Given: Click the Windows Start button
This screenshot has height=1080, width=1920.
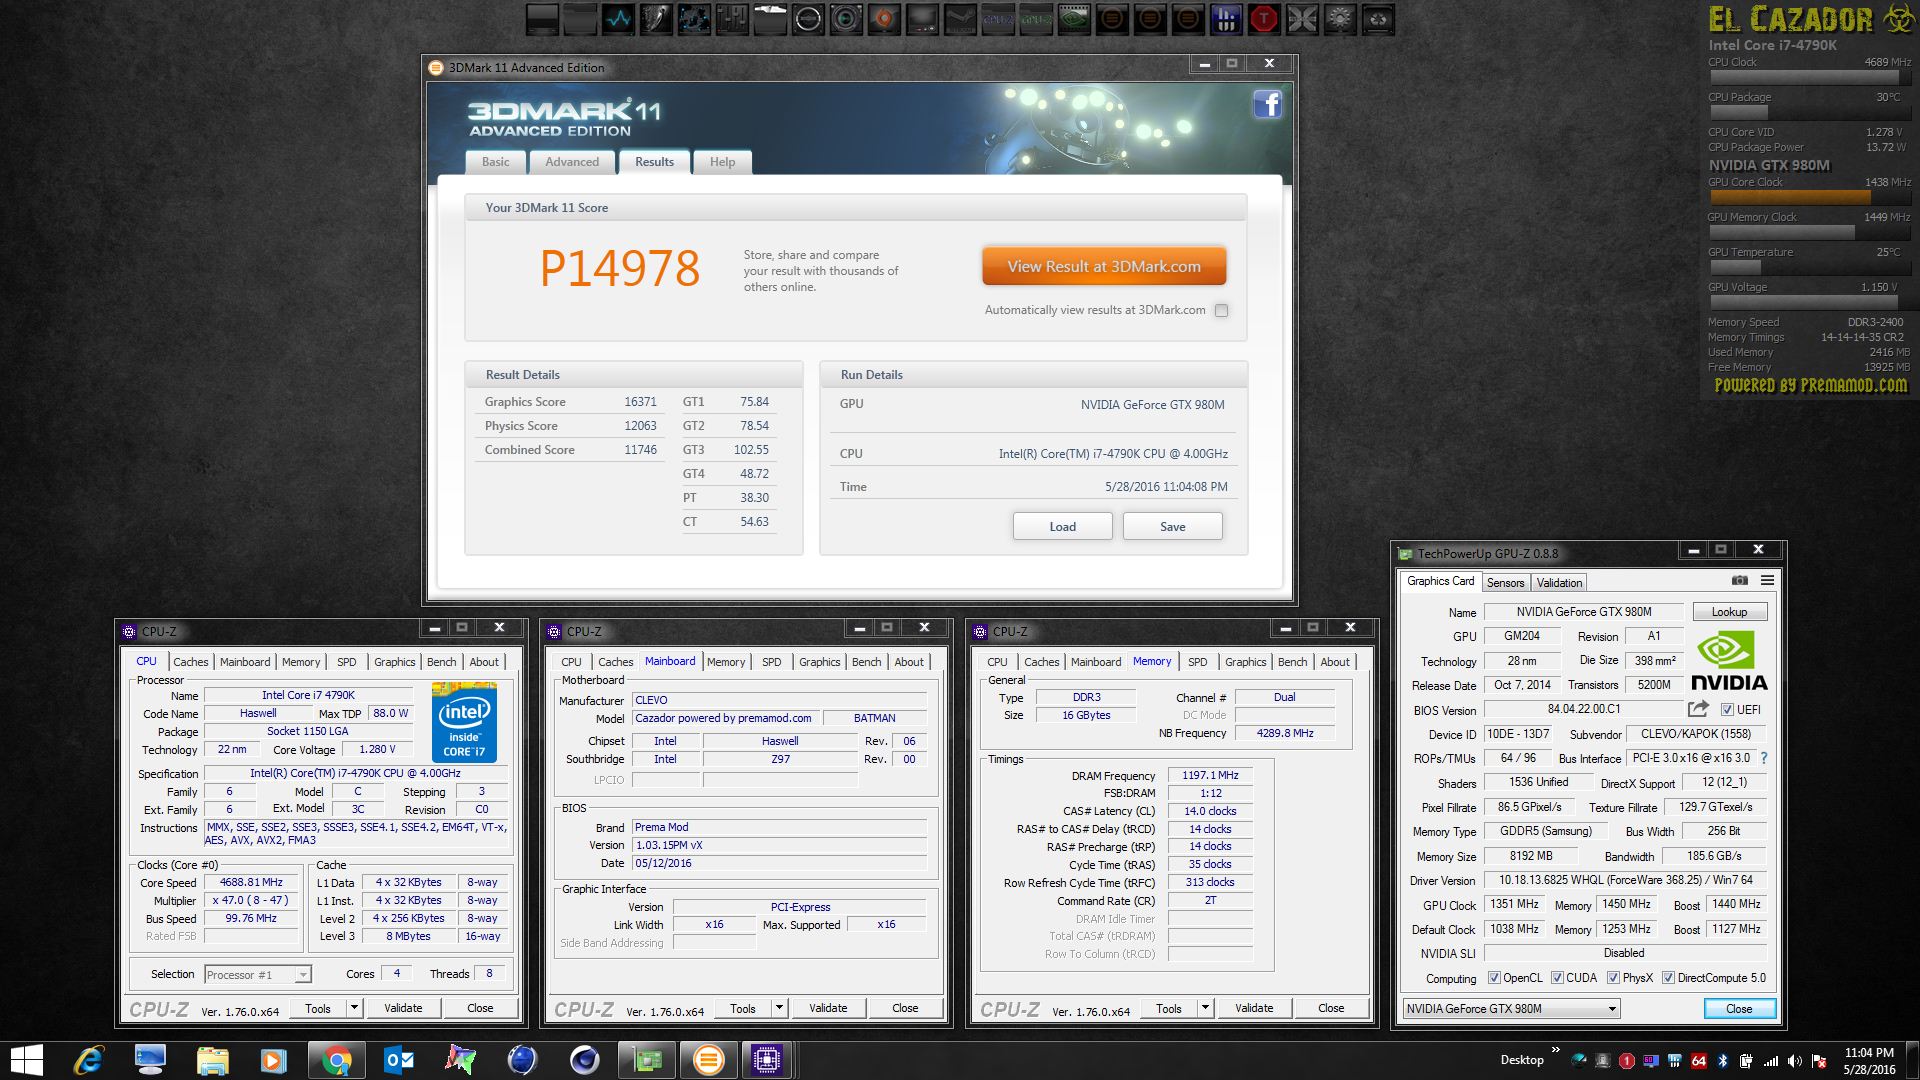Looking at the screenshot, I should [x=27, y=1060].
